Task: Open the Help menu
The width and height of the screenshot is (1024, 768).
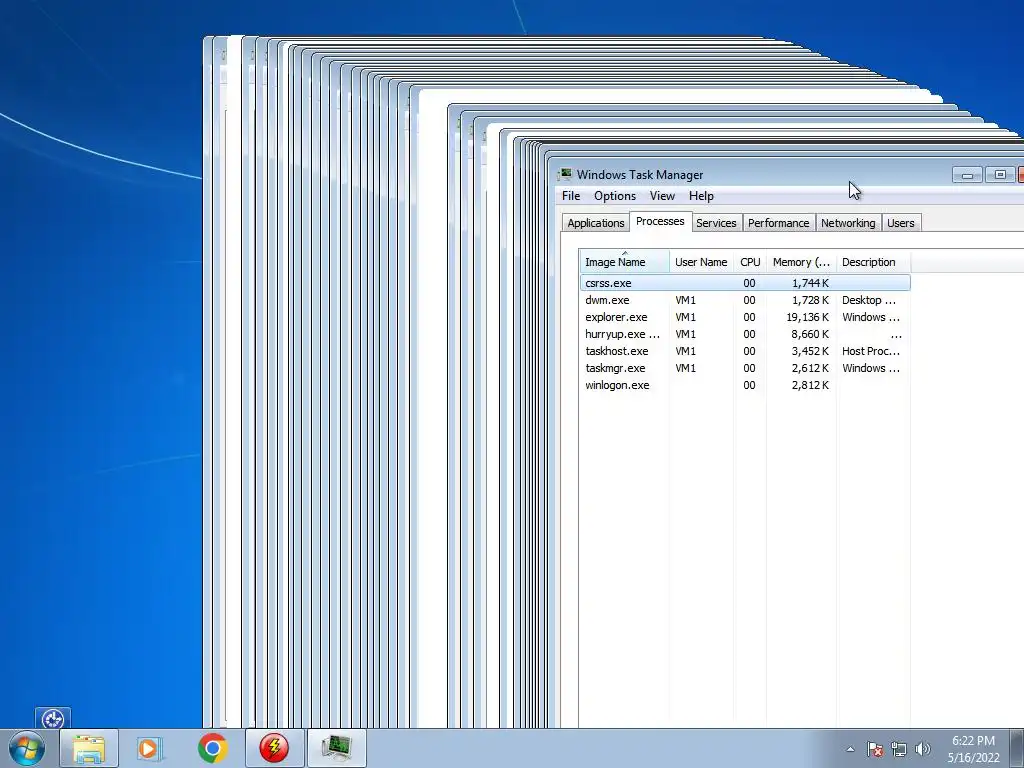Action: [x=701, y=196]
